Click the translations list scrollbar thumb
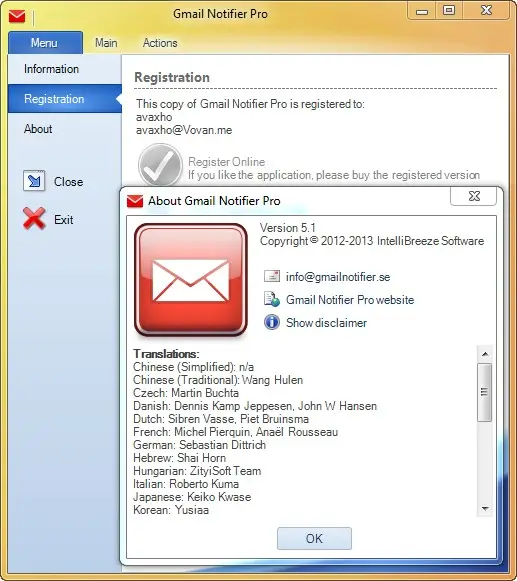Viewport: 517px width, 581px height. coord(485,392)
